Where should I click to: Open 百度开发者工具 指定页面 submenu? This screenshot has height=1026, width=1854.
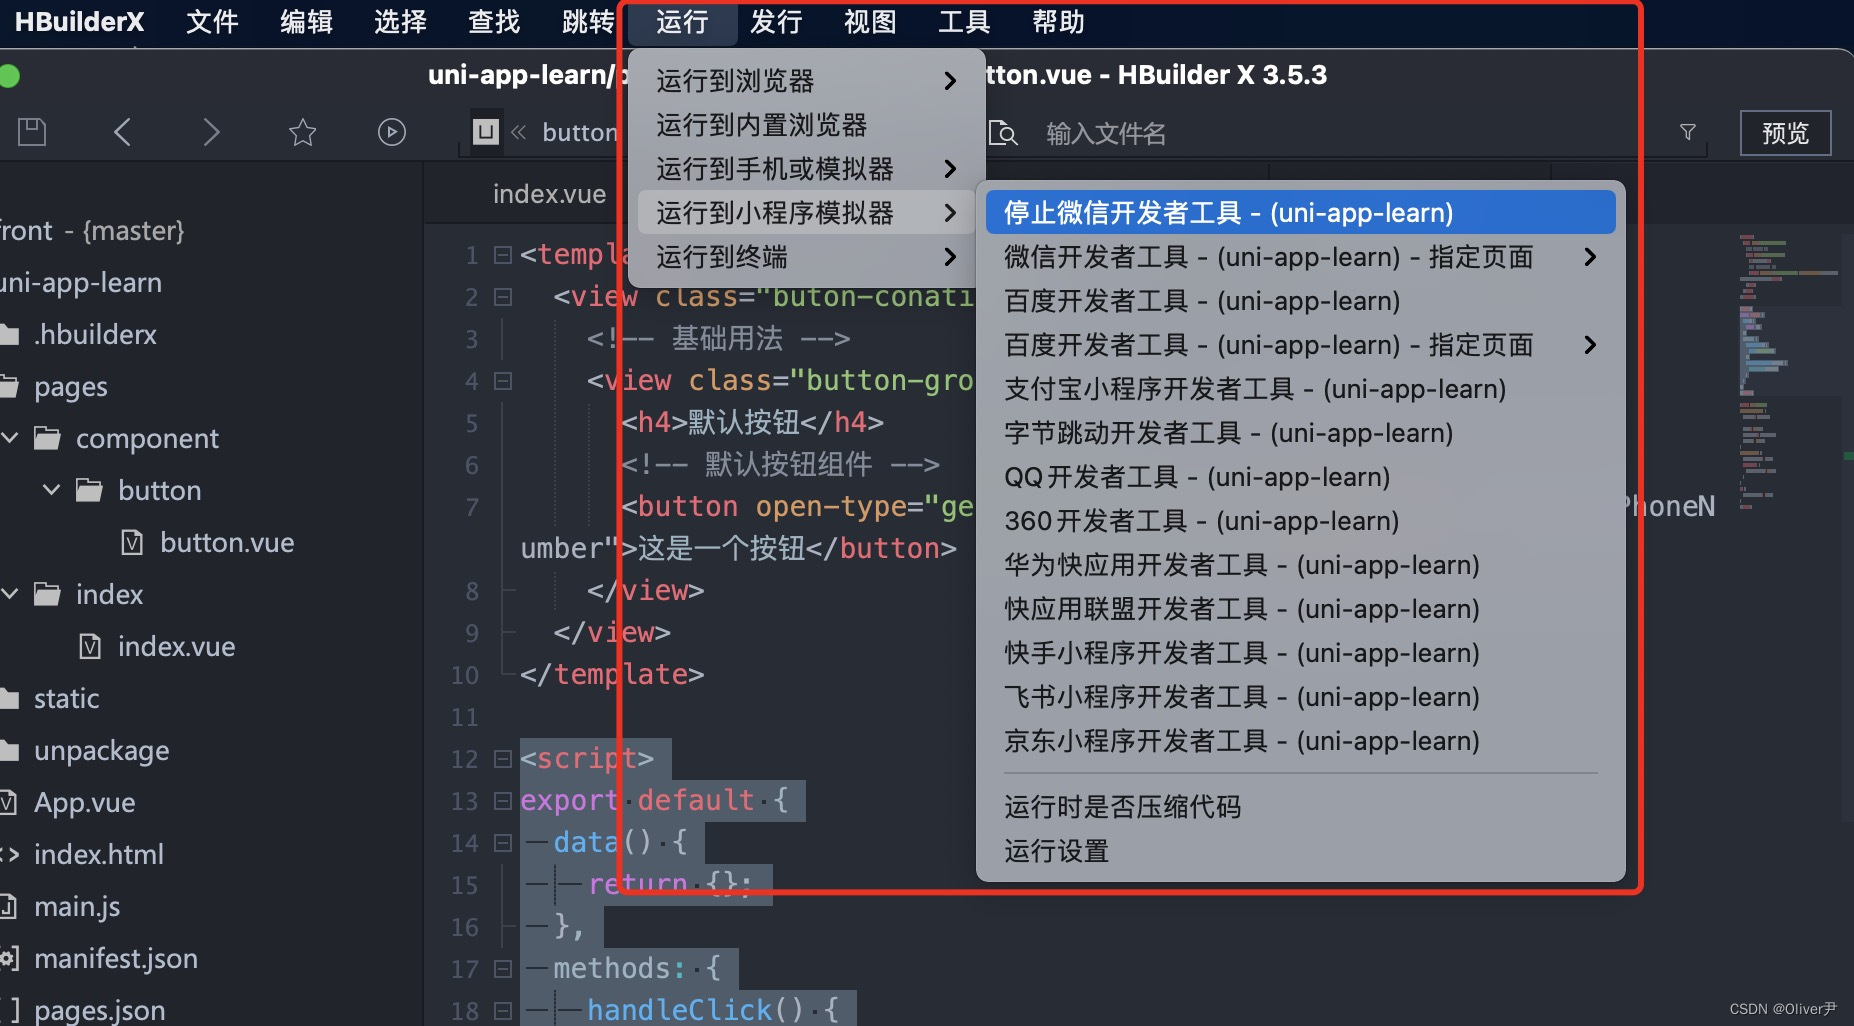pyautogui.click(x=1300, y=345)
